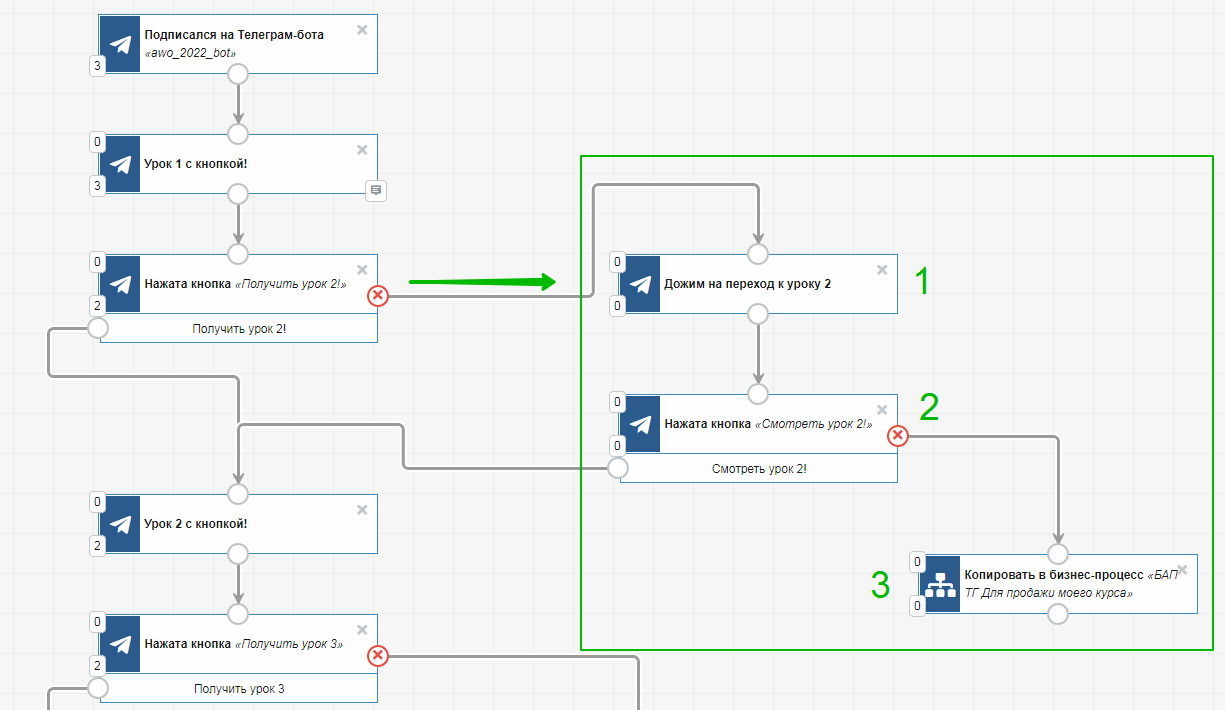Click the red X connector on «Получить урок 2!» block

click(x=378, y=295)
